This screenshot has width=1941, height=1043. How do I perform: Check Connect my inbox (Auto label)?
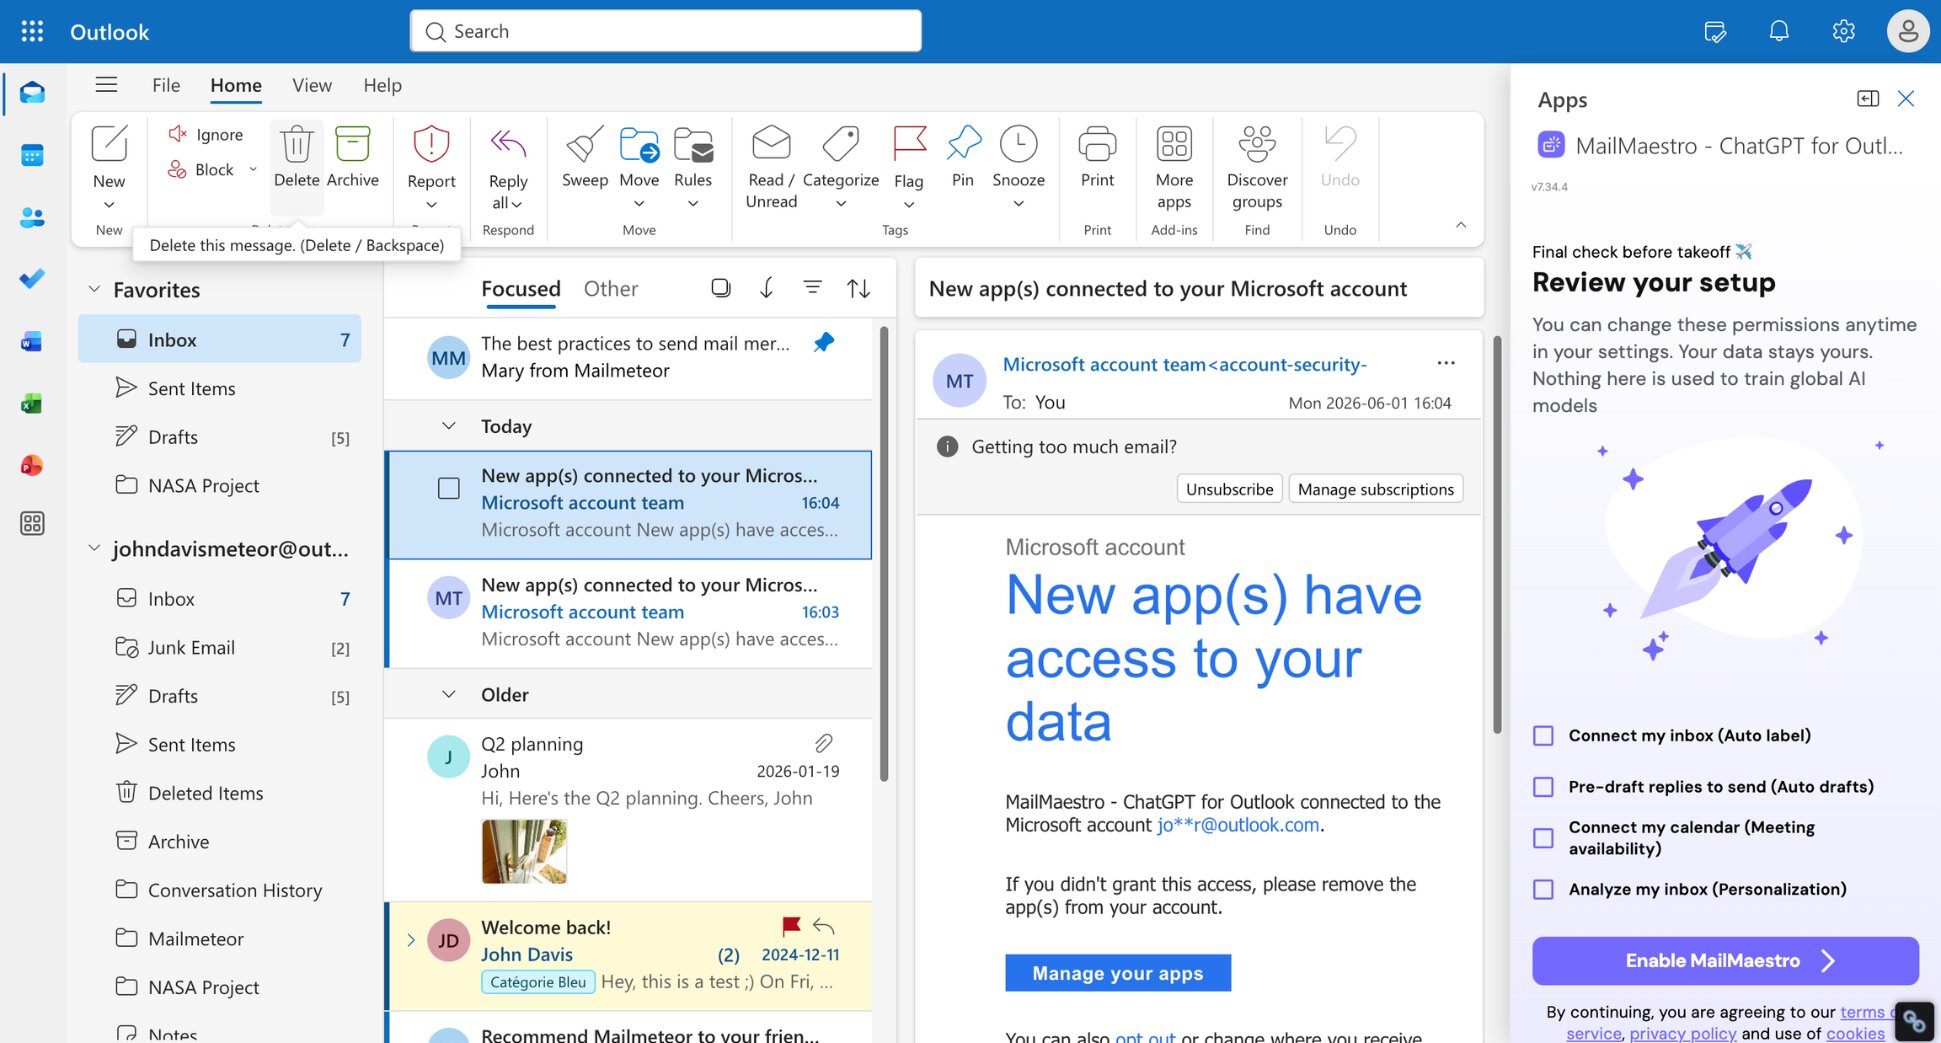[x=1543, y=736]
